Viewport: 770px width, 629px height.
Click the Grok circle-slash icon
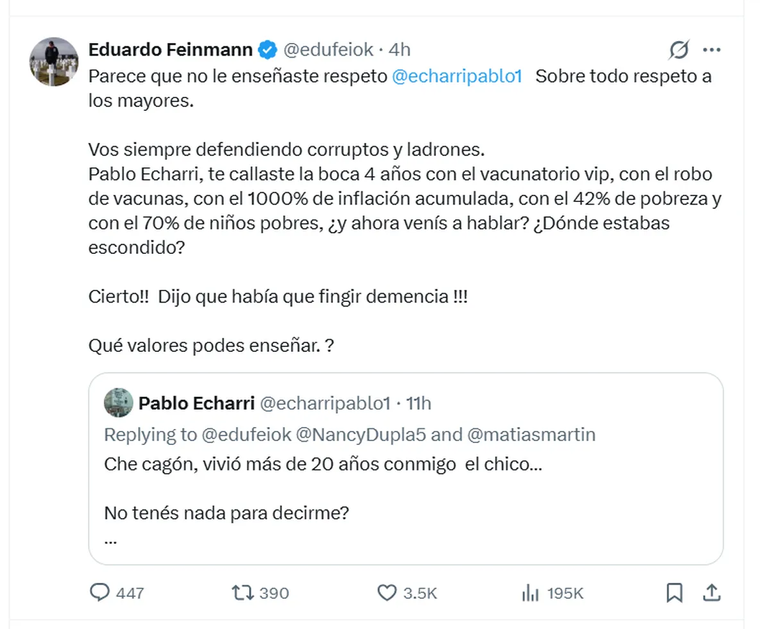679,50
